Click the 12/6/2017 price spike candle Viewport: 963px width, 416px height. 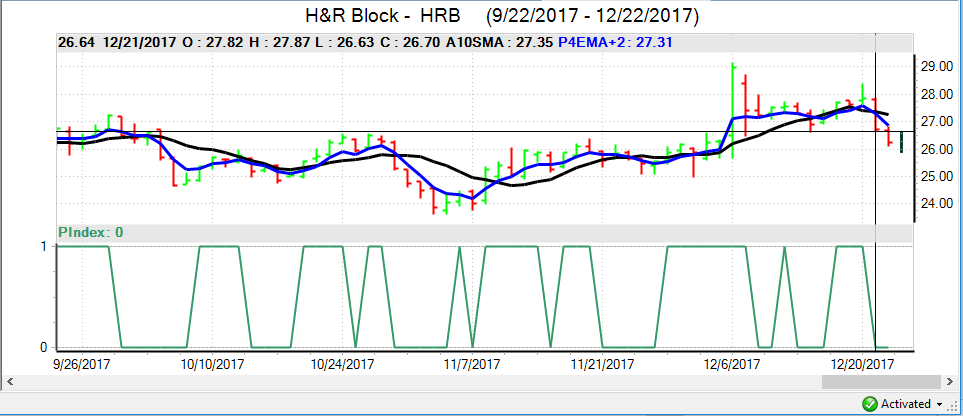[x=733, y=100]
